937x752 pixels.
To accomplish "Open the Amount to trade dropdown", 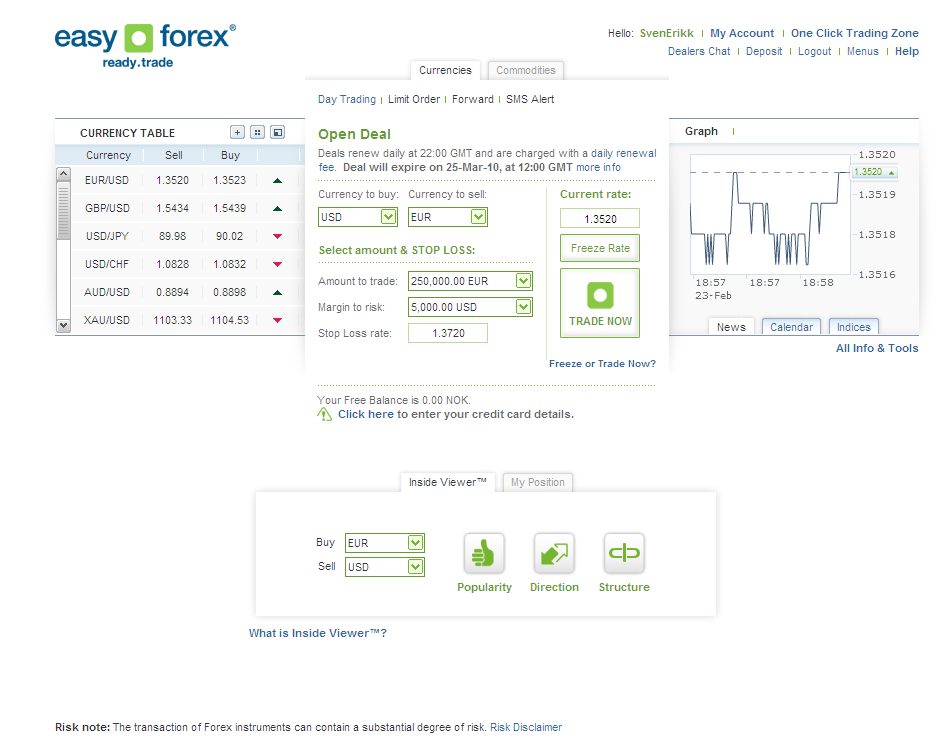I will [x=523, y=280].
